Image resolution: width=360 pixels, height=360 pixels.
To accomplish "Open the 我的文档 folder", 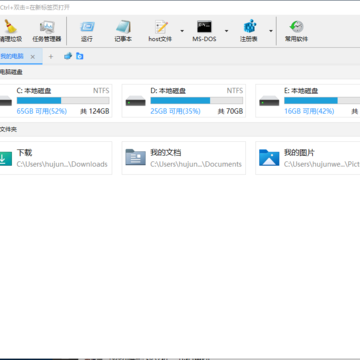I will click(184, 158).
